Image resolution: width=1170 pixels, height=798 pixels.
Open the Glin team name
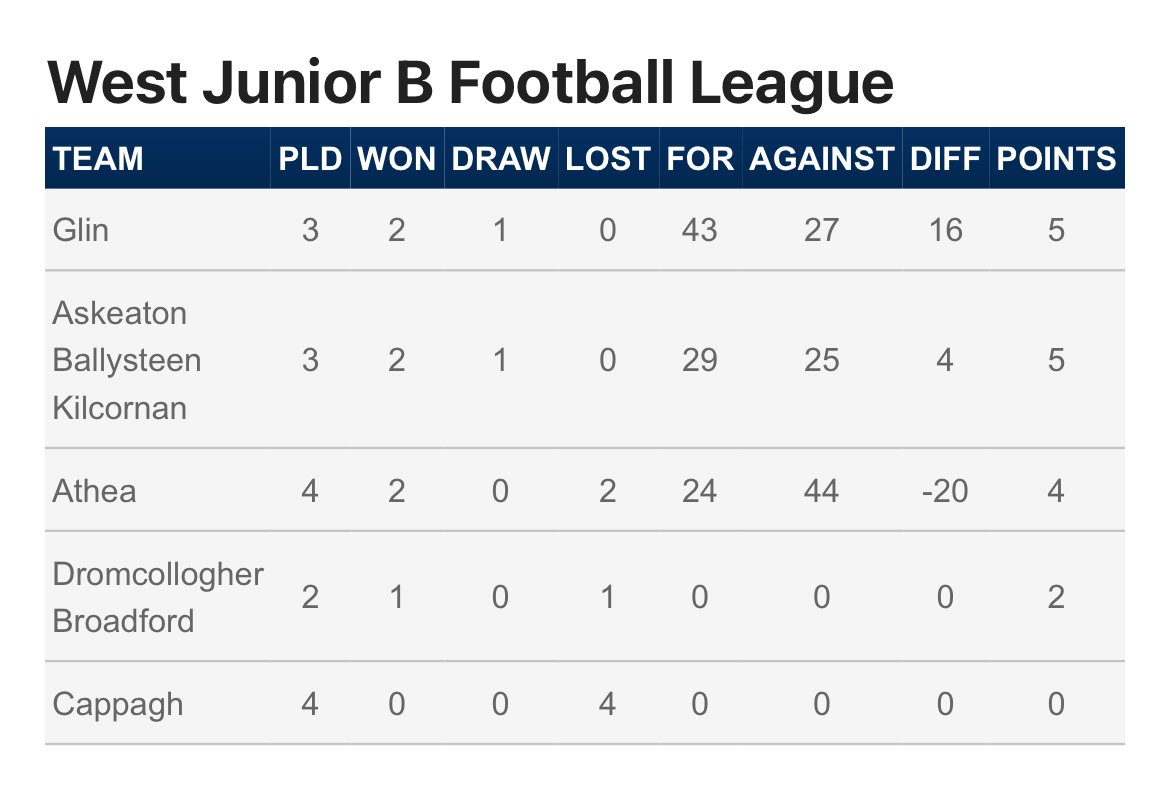point(81,231)
